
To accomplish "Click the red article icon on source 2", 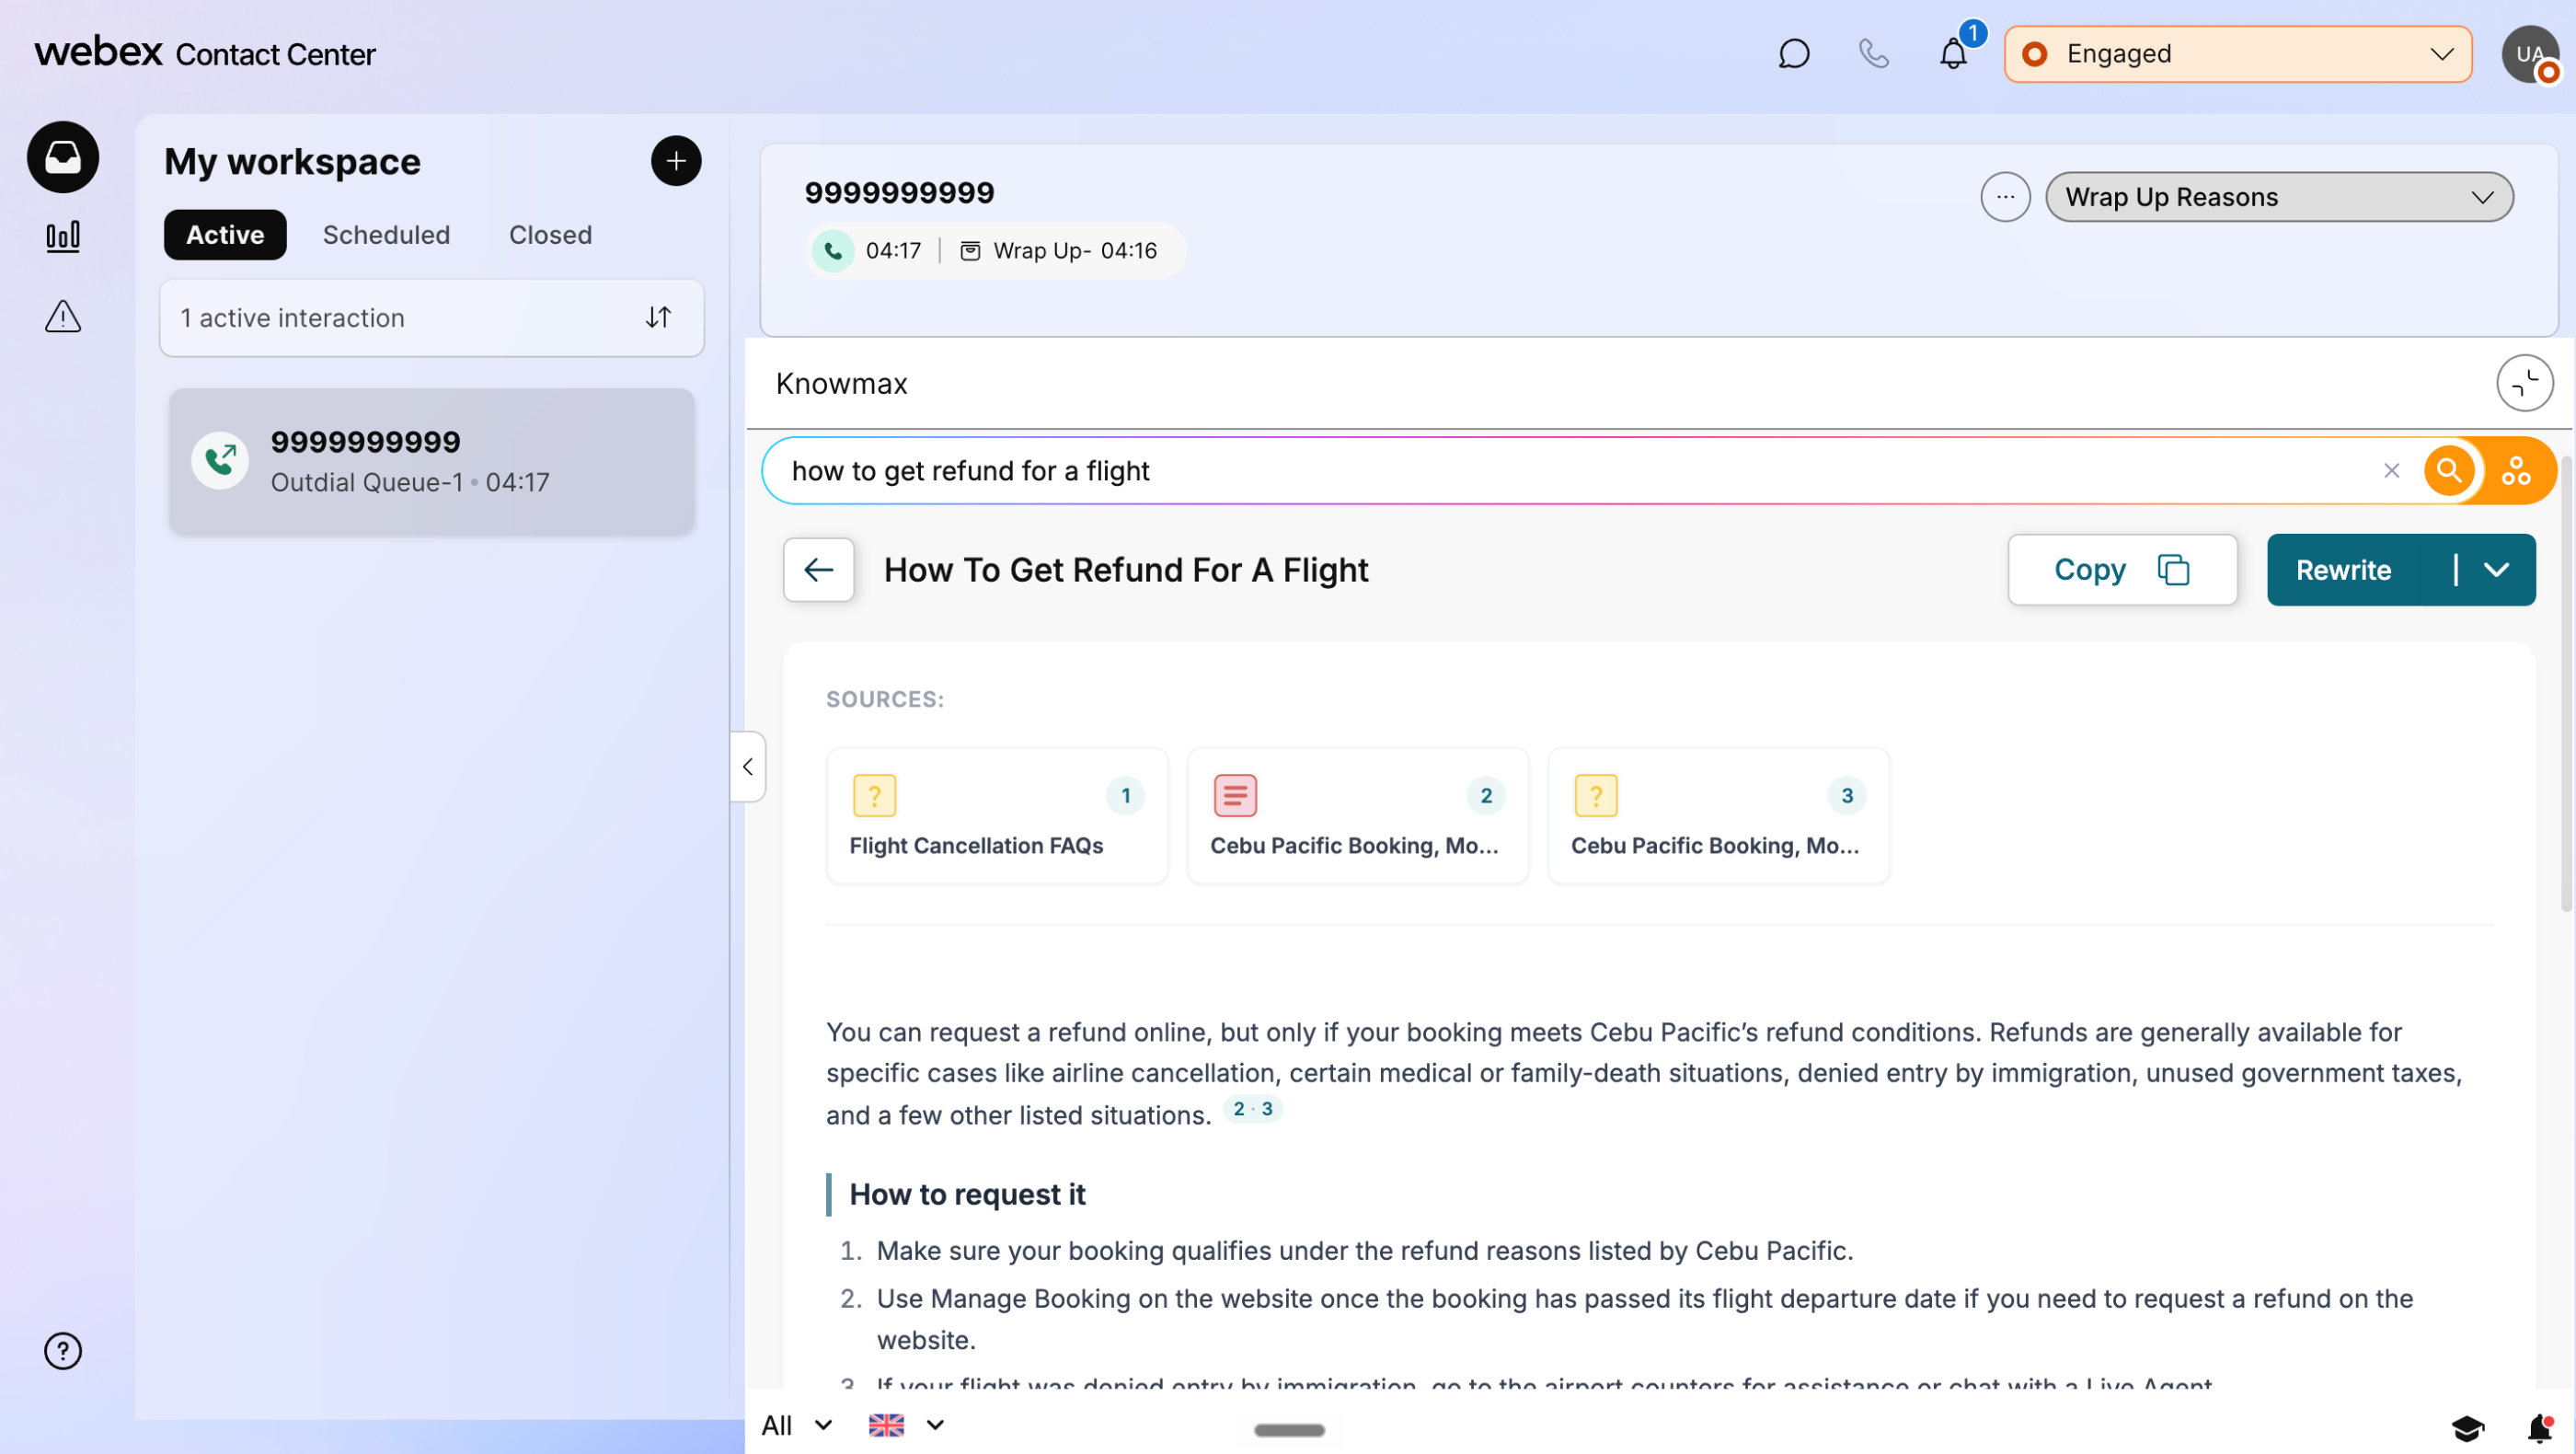I will (x=1235, y=796).
